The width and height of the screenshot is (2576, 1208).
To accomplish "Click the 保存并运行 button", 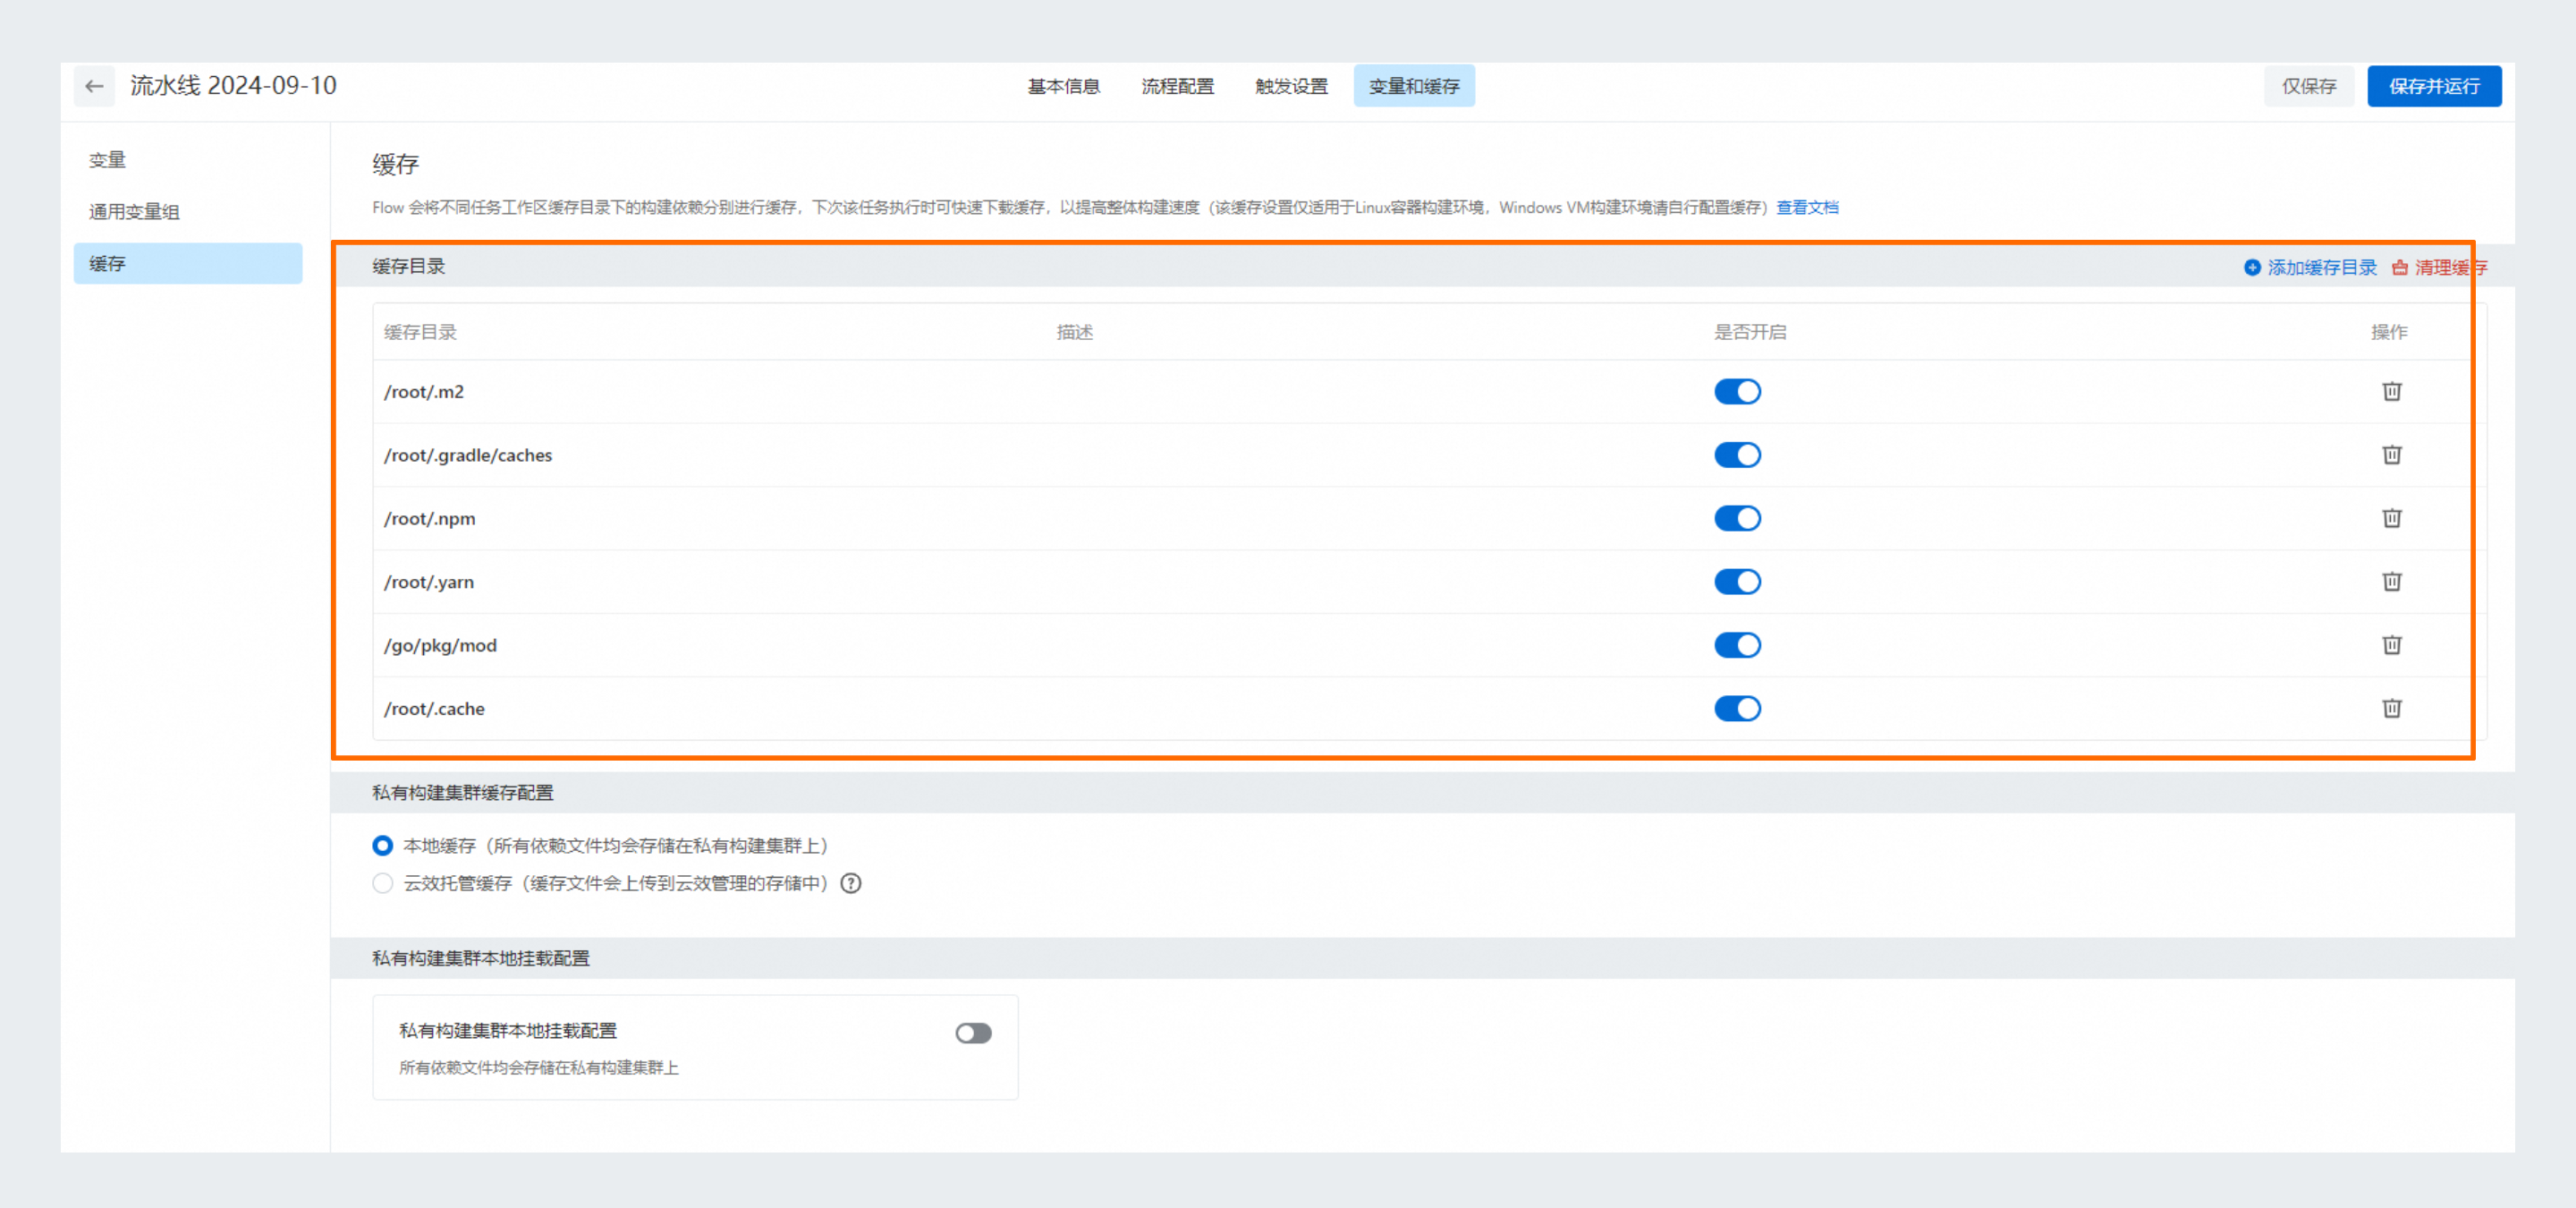I will tap(2434, 86).
